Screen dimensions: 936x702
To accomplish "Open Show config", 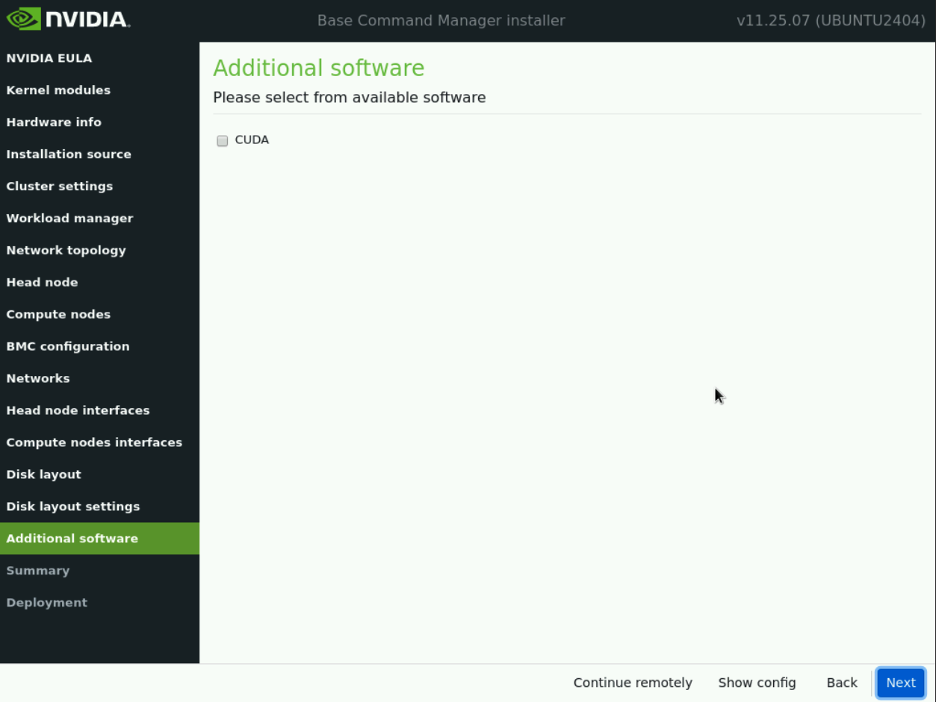I will pos(756,682).
